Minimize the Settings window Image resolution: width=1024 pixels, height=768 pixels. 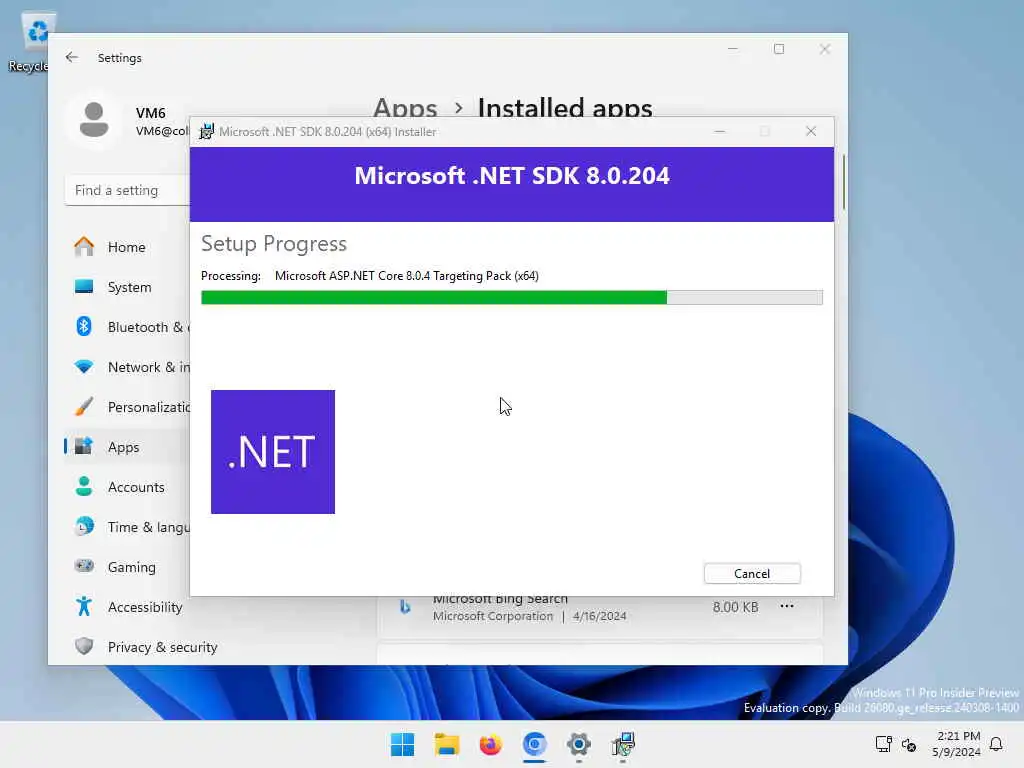[733, 49]
